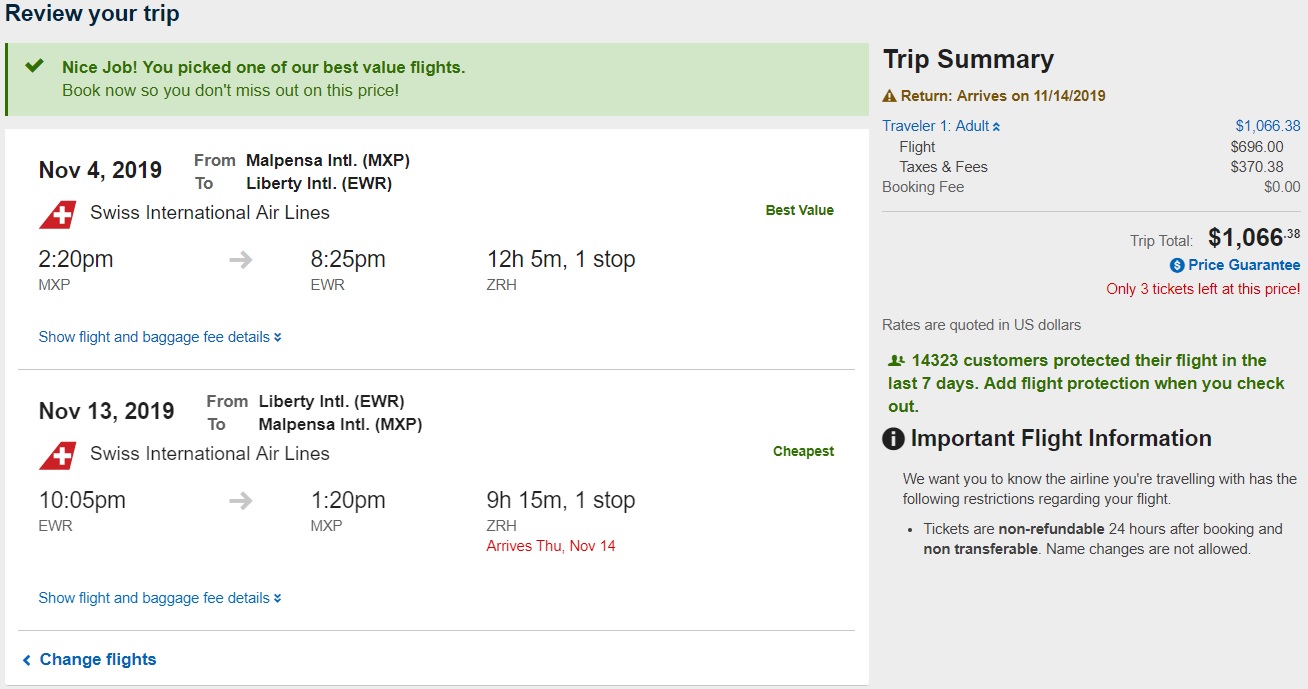Click the customers icon next to 14323
The width and height of the screenshot is (1308, 689).
click(x=896, y=361)
